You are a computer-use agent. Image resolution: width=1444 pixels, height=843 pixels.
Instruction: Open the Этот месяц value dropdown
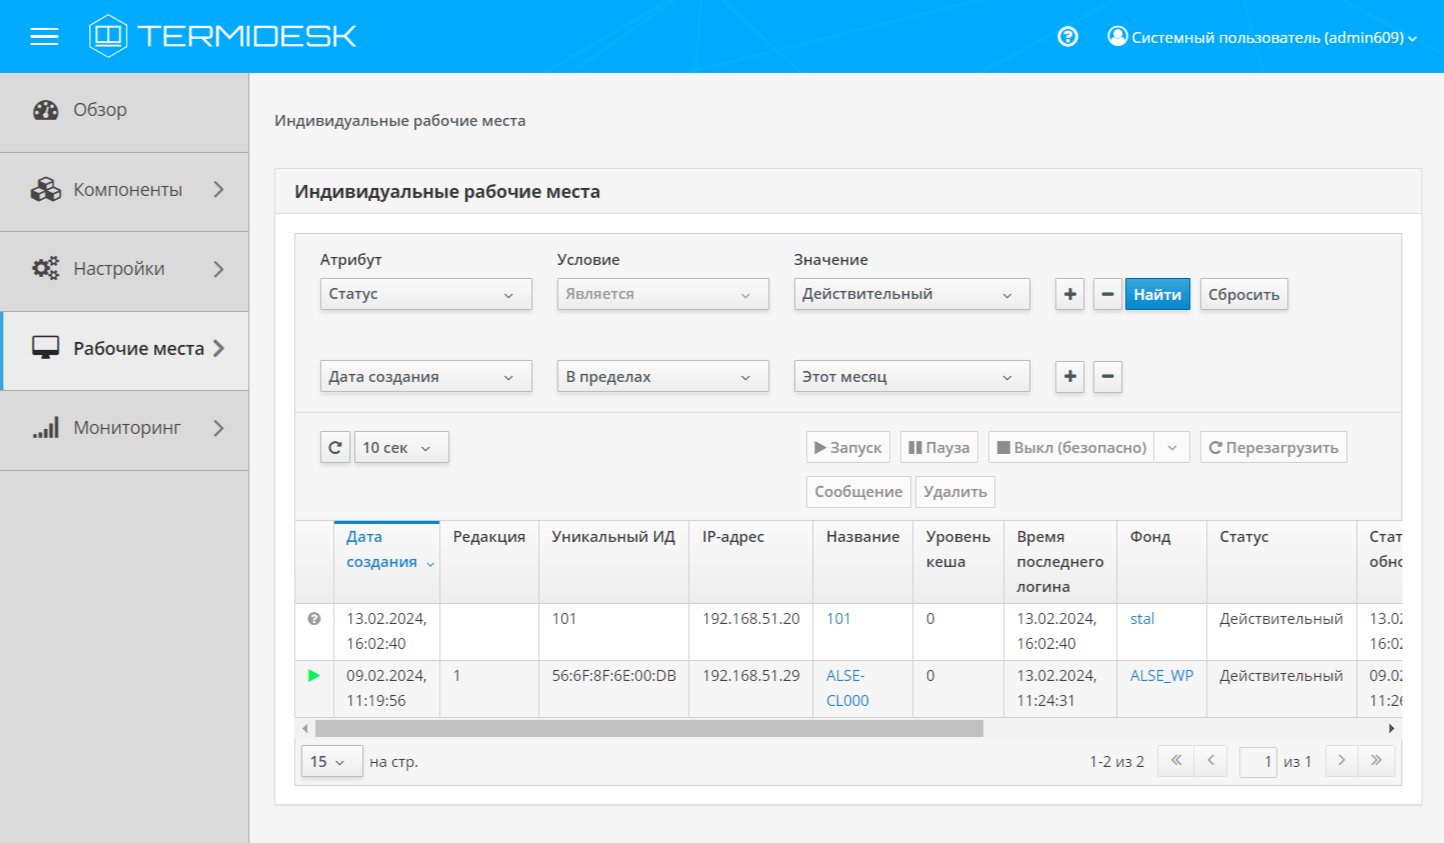[910, 377]
